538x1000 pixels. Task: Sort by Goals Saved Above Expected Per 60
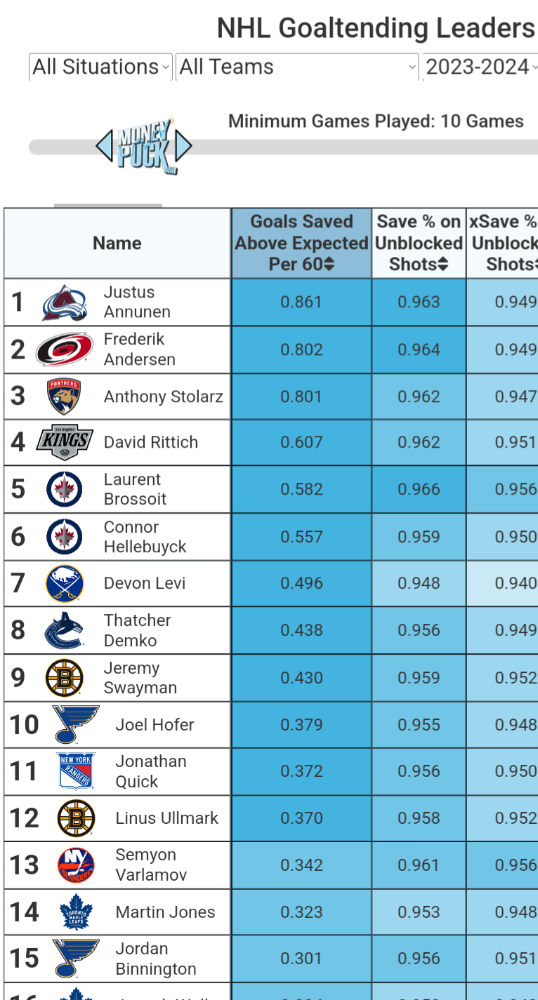[x=302, y=243]
